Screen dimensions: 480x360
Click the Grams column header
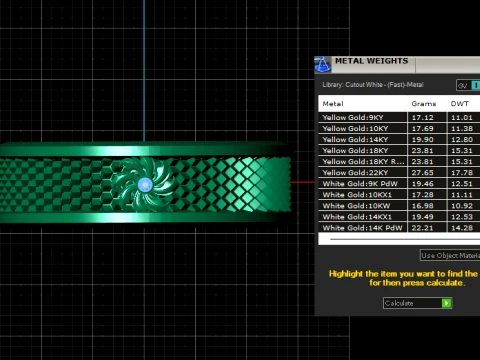tap(424, 104)
